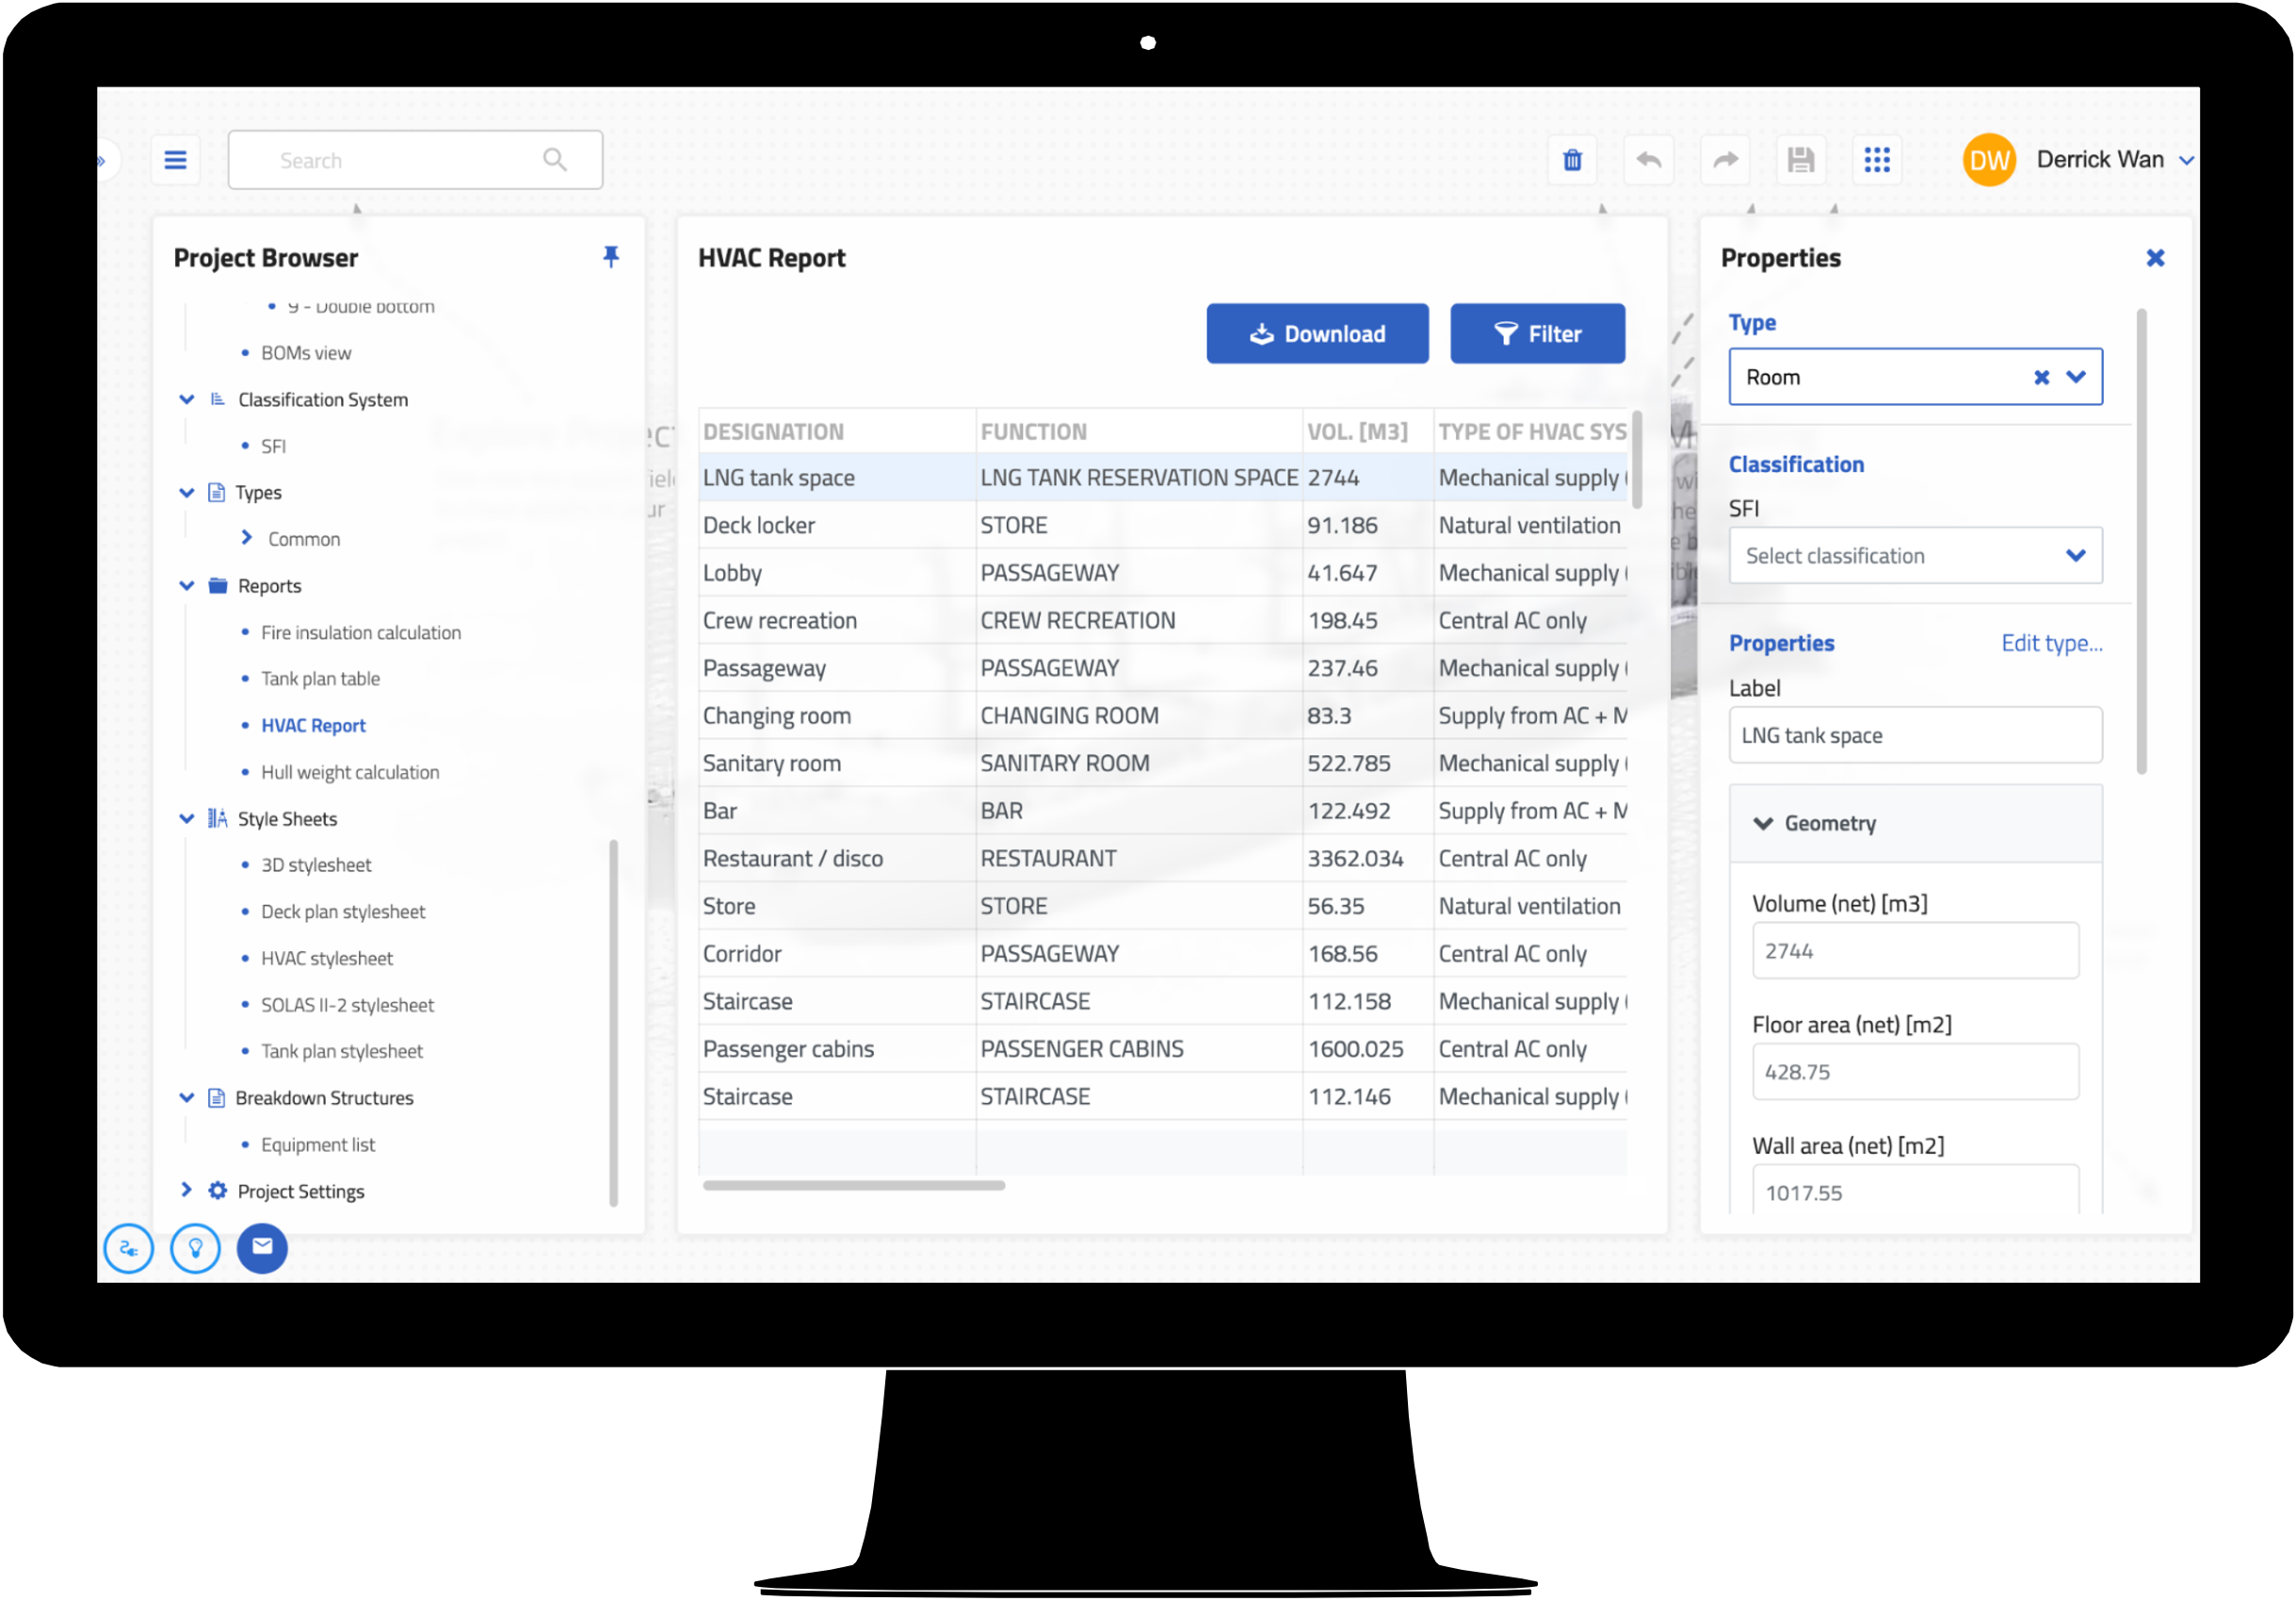The width and height of the screenshot is (2296, 1601).
Task: Collapse the Reports tree node
Action: tap(186, 585)
